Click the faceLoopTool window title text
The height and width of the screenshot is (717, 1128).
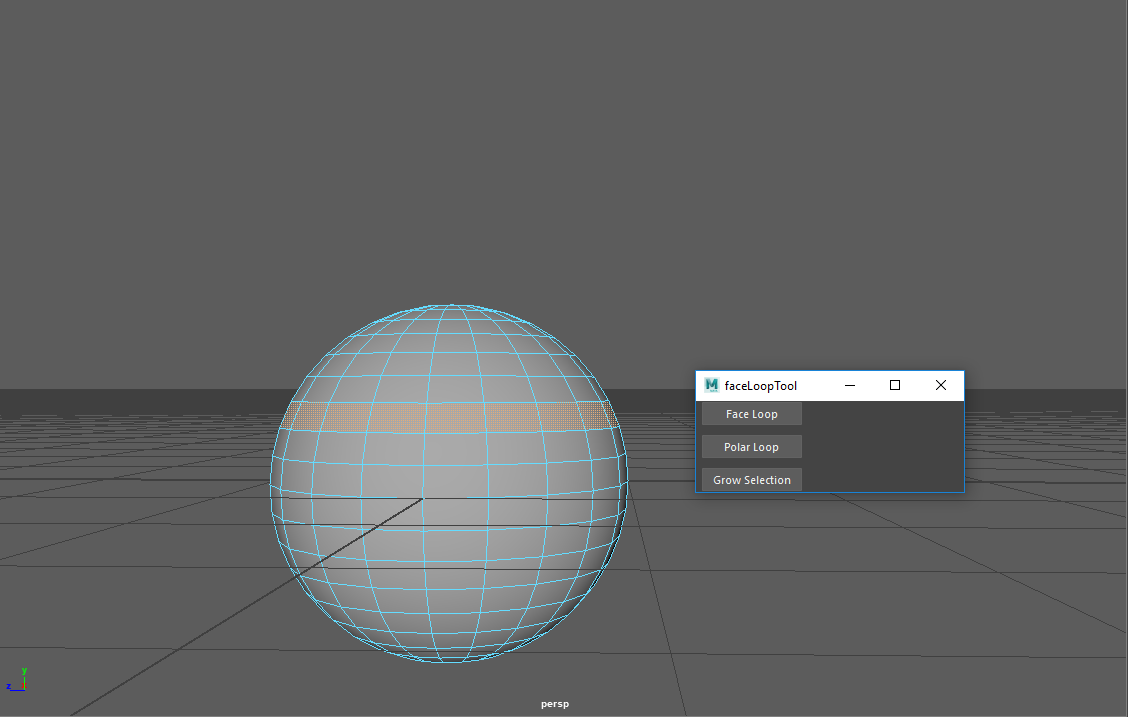coord(760,386)
